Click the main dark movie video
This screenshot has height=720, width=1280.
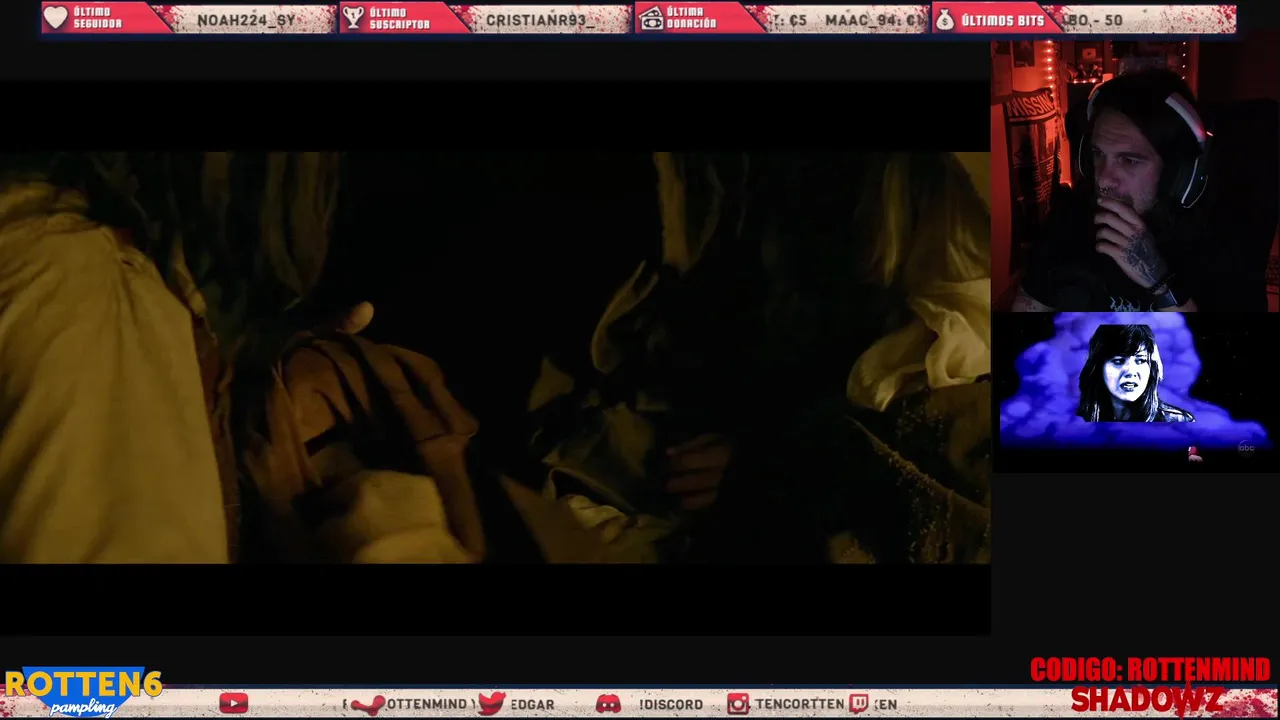click(495, 357)
